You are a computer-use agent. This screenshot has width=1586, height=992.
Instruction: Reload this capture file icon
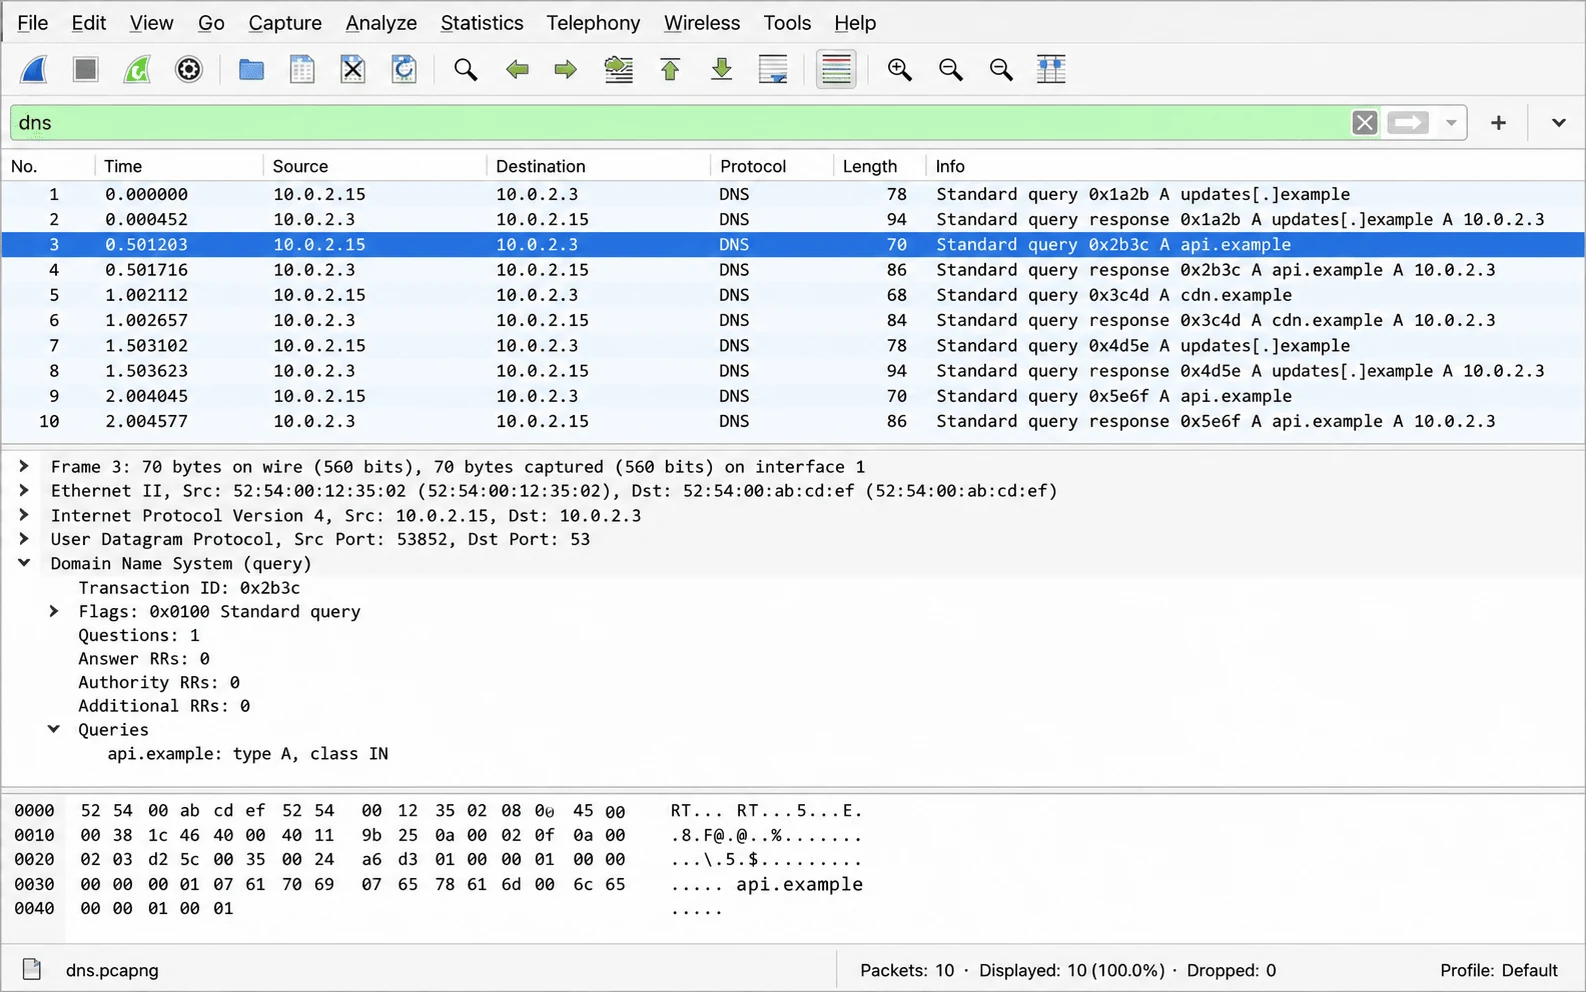tap(404, 70)
